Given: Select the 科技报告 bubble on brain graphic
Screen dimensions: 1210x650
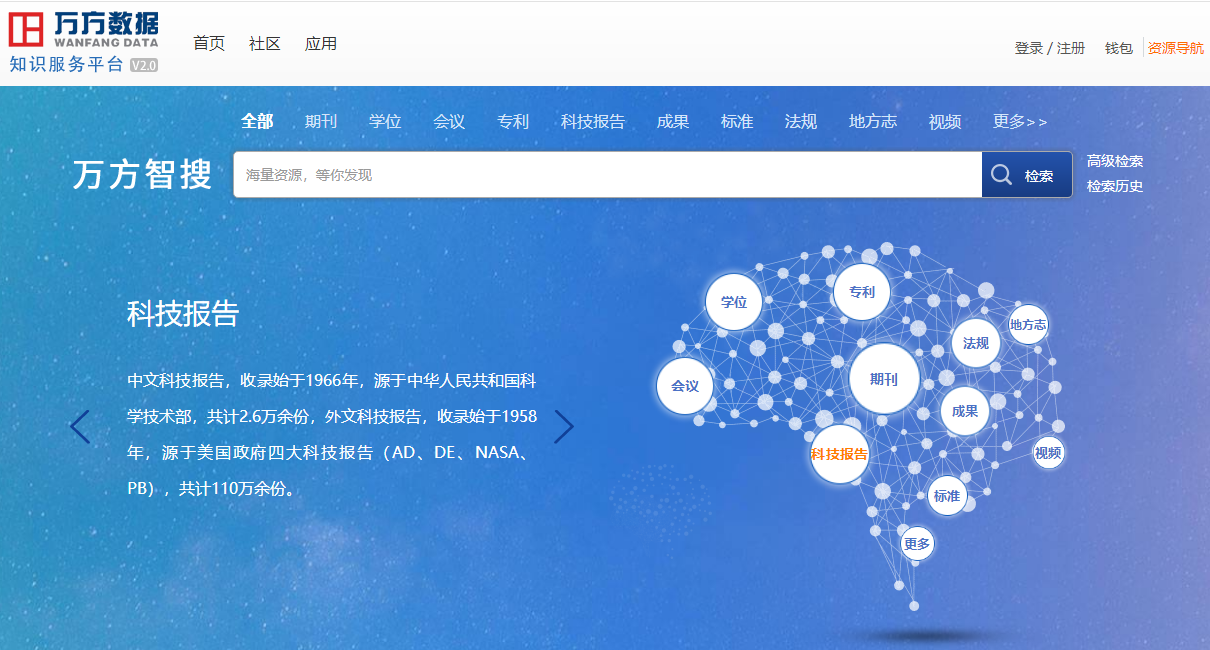Looking at the screenshot, I should pyautogui.click(x=840, y=454).
